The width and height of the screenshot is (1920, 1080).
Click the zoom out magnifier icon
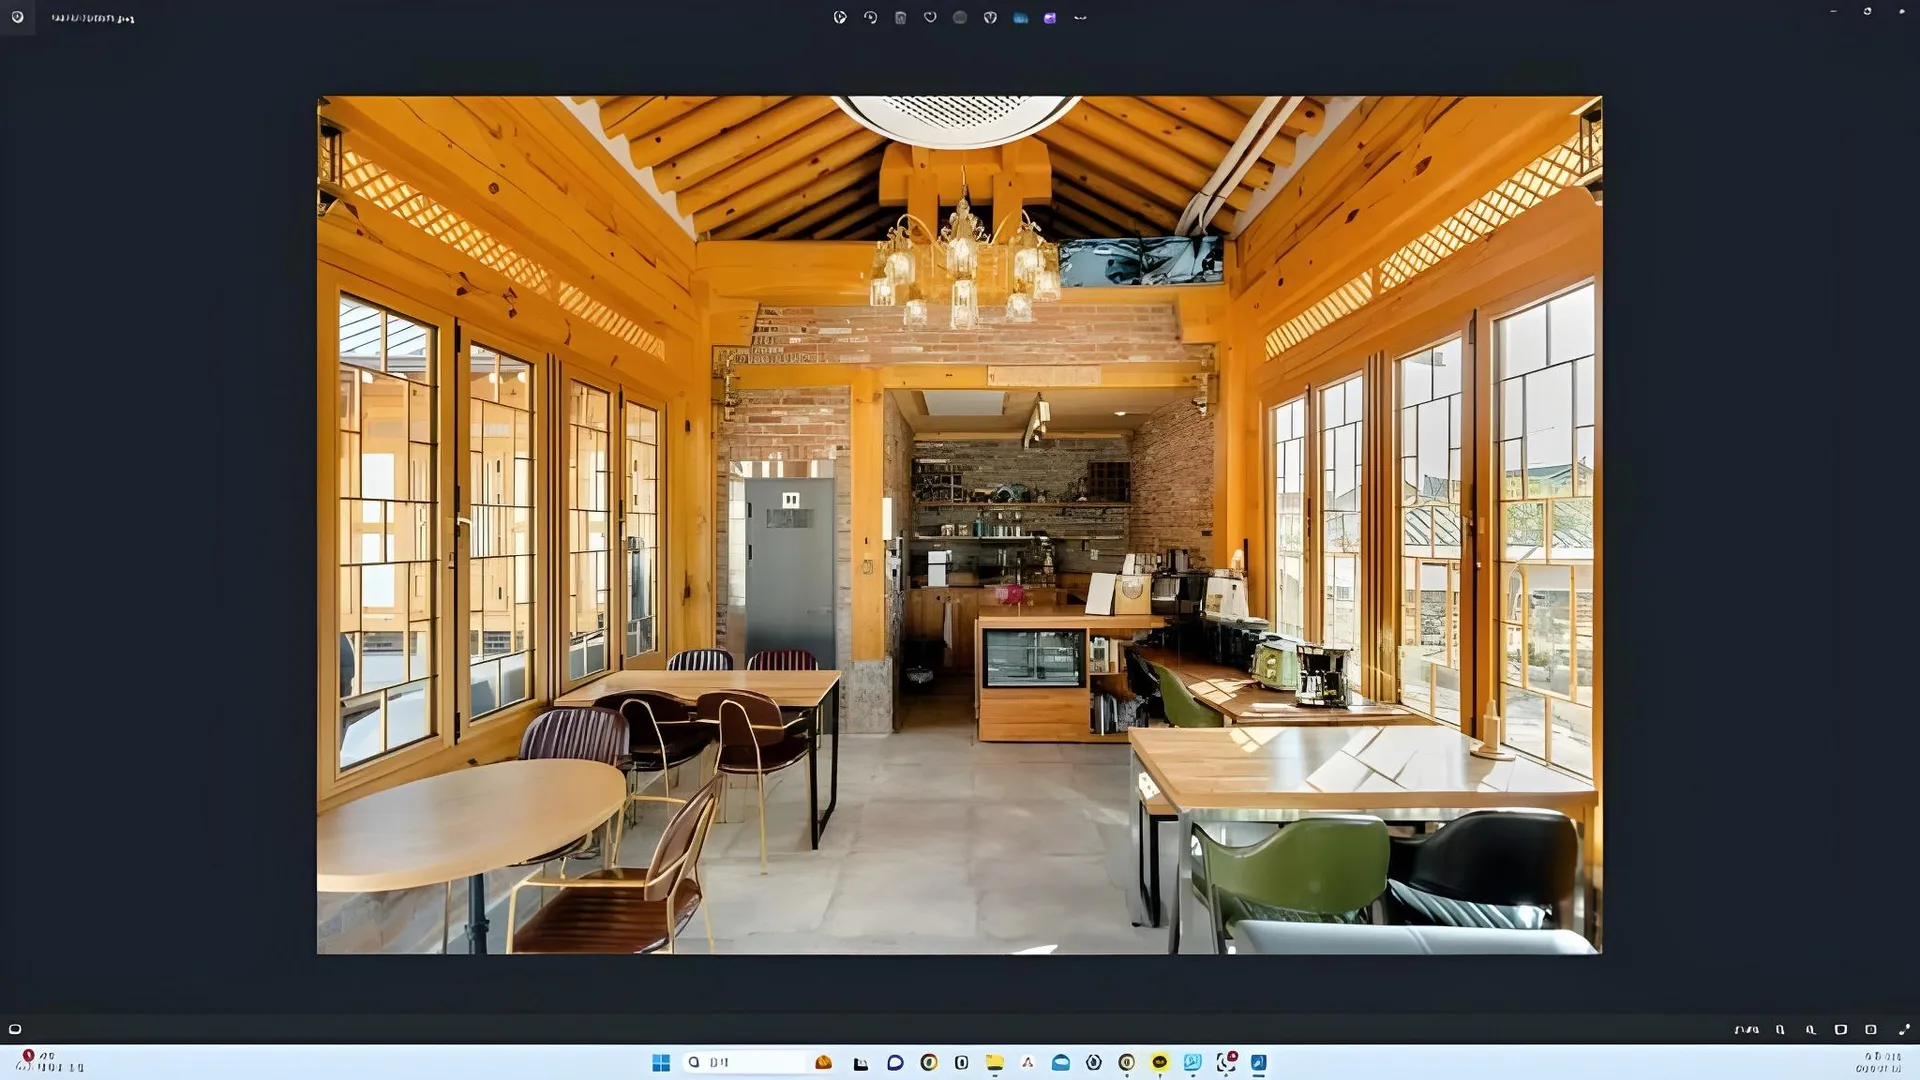point(1780,1029)
